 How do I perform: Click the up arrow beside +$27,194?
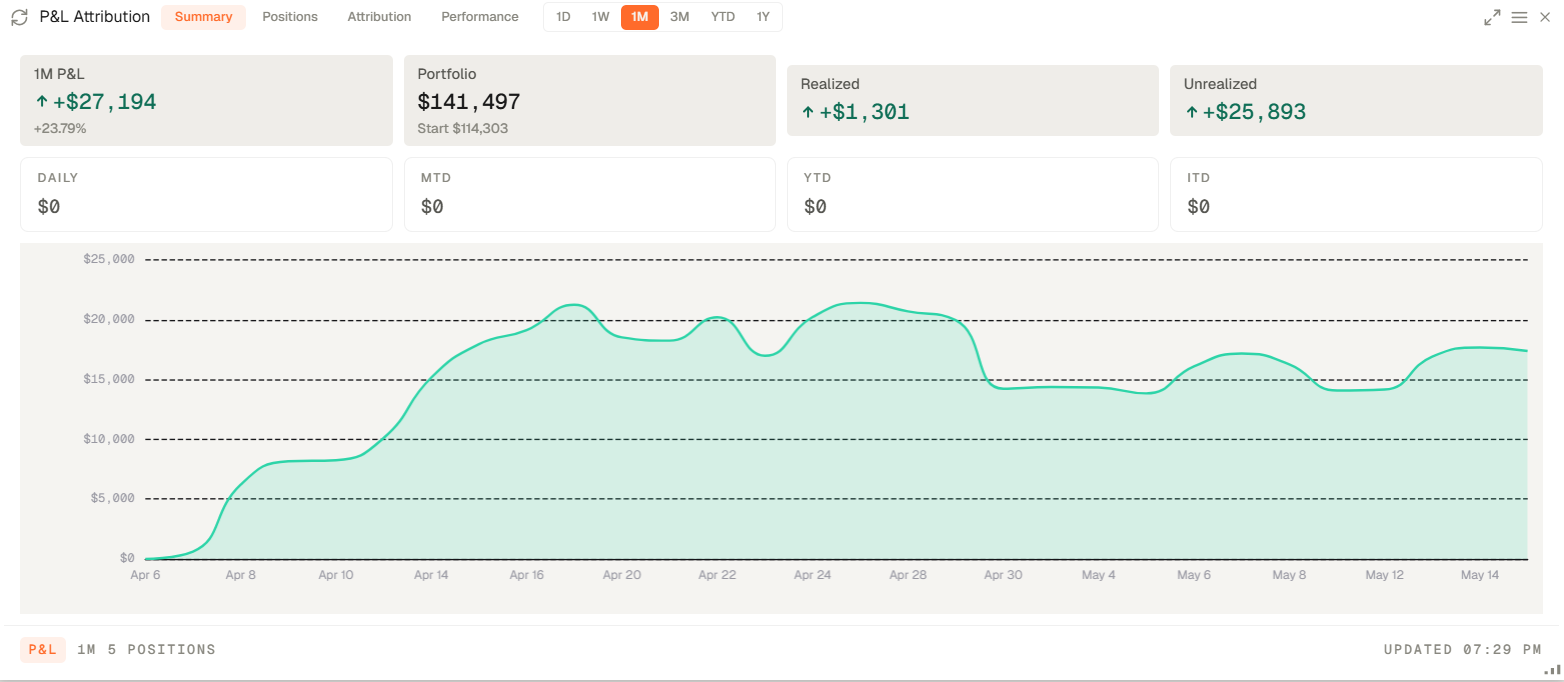(x=41, y=101)
